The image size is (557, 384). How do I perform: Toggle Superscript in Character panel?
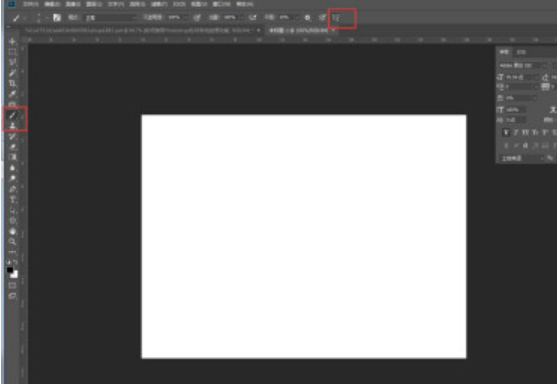tap(545, 132)
